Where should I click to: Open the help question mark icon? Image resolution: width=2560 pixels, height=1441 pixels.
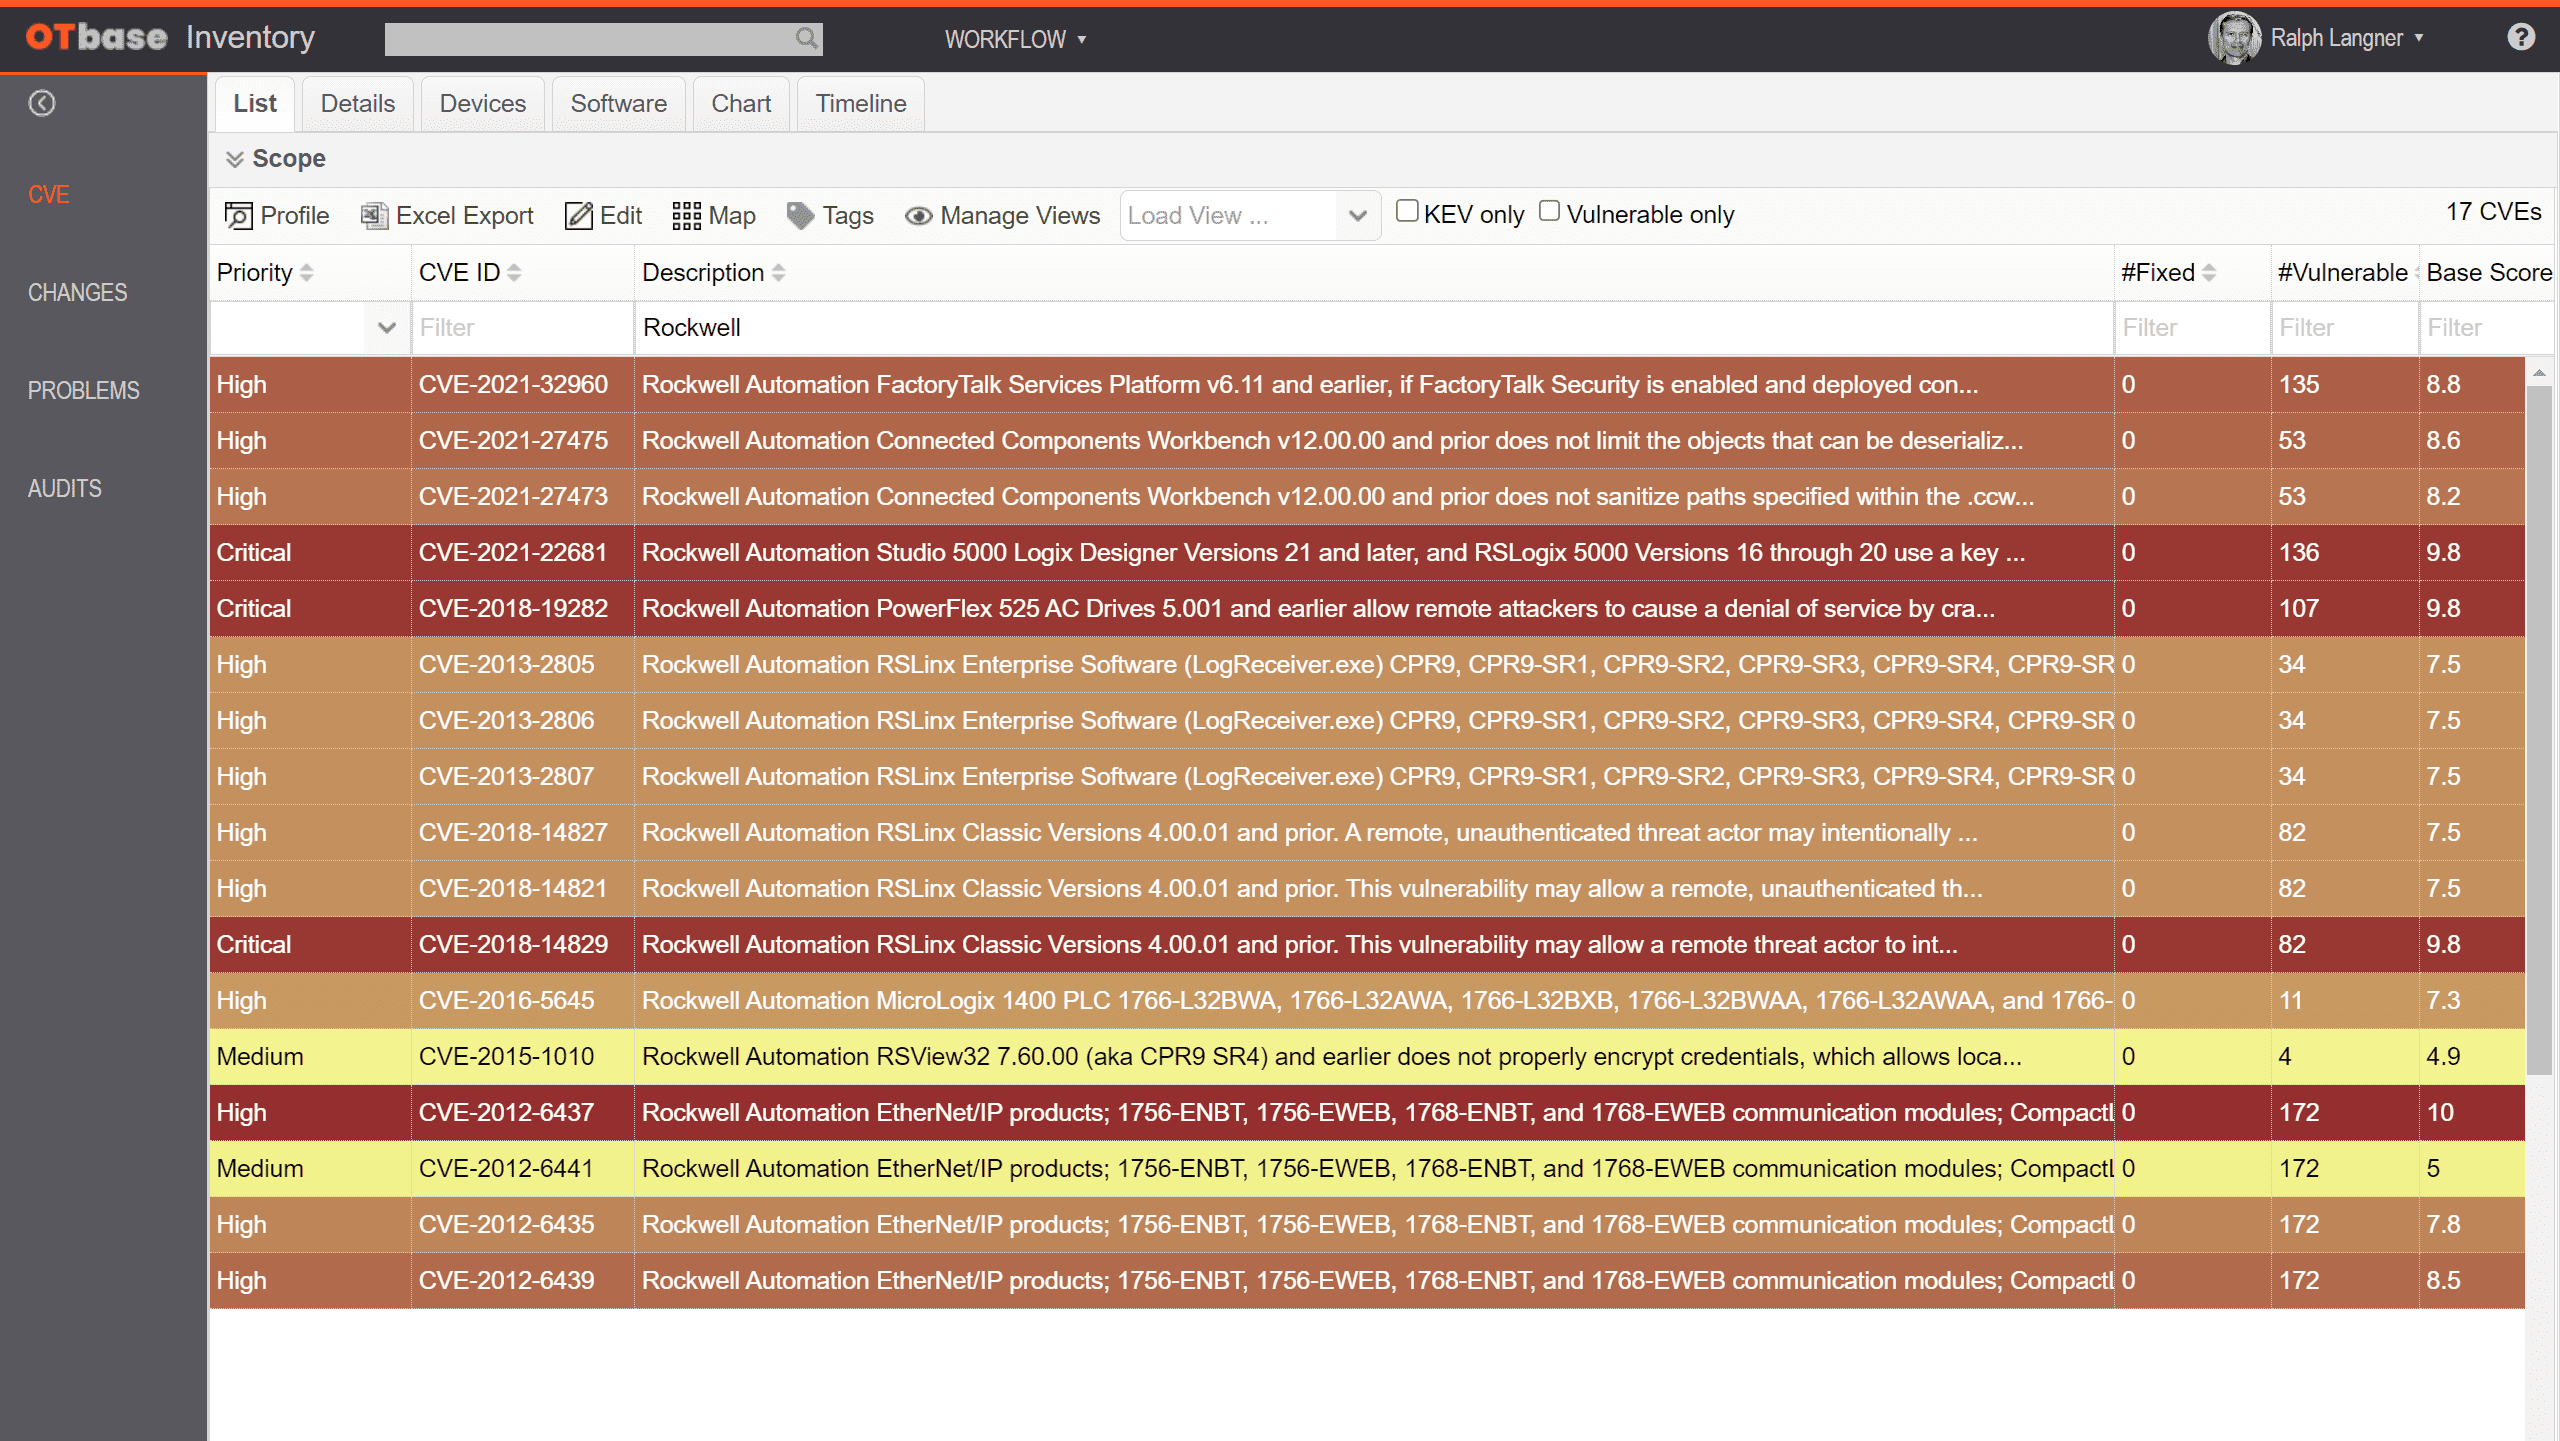pos(2521,38)
